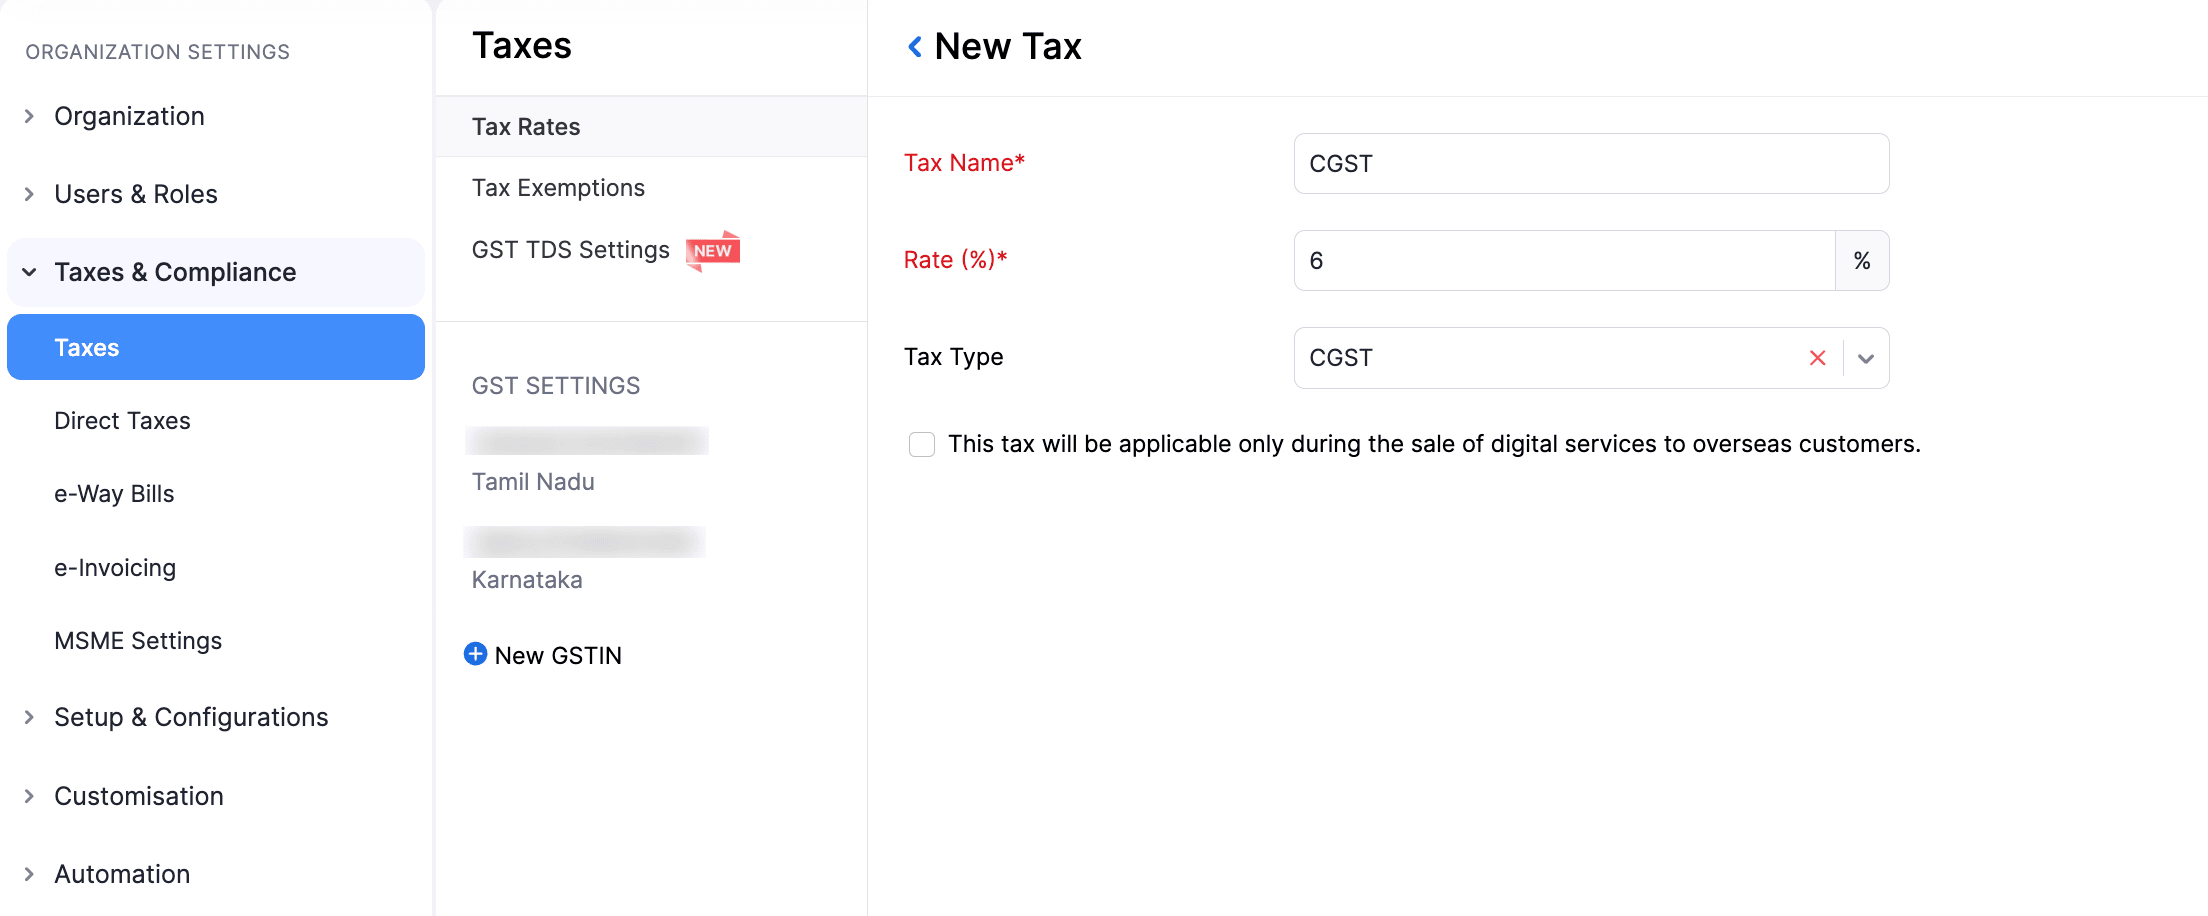Open GST TDS Settings
2208x916 pixels.
[570, 250]
